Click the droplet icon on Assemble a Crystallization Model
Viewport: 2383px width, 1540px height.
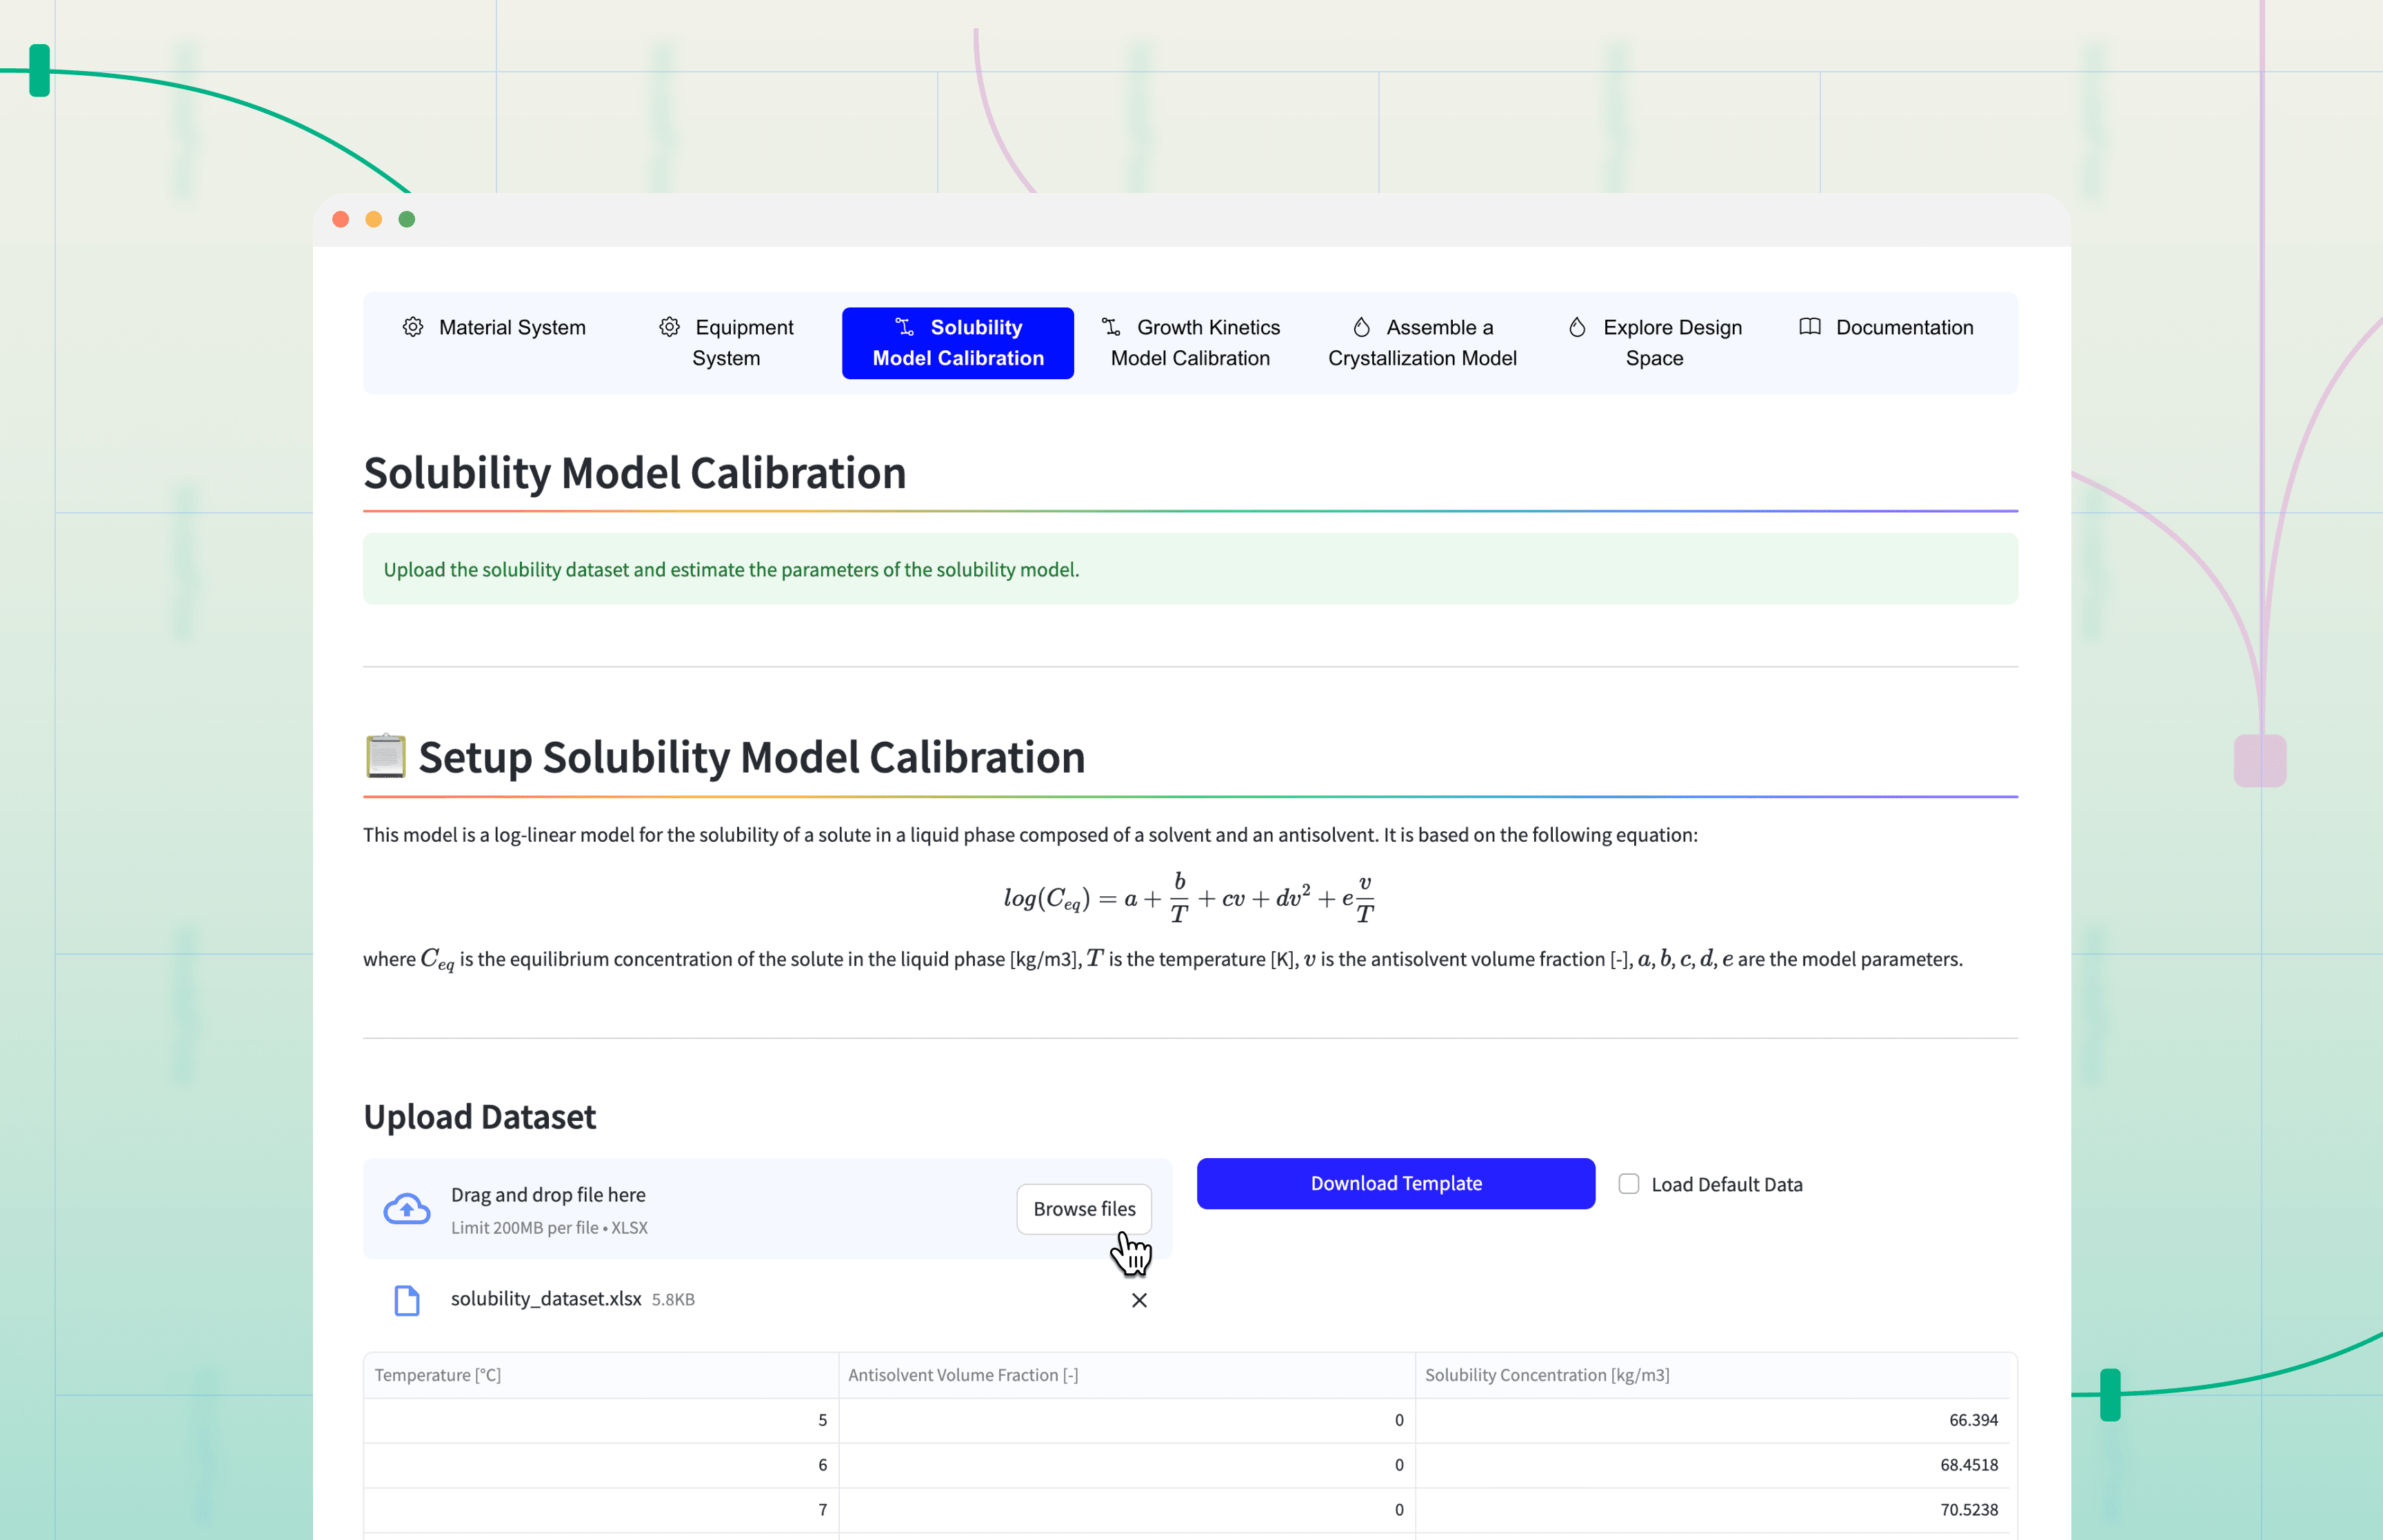1362,328
